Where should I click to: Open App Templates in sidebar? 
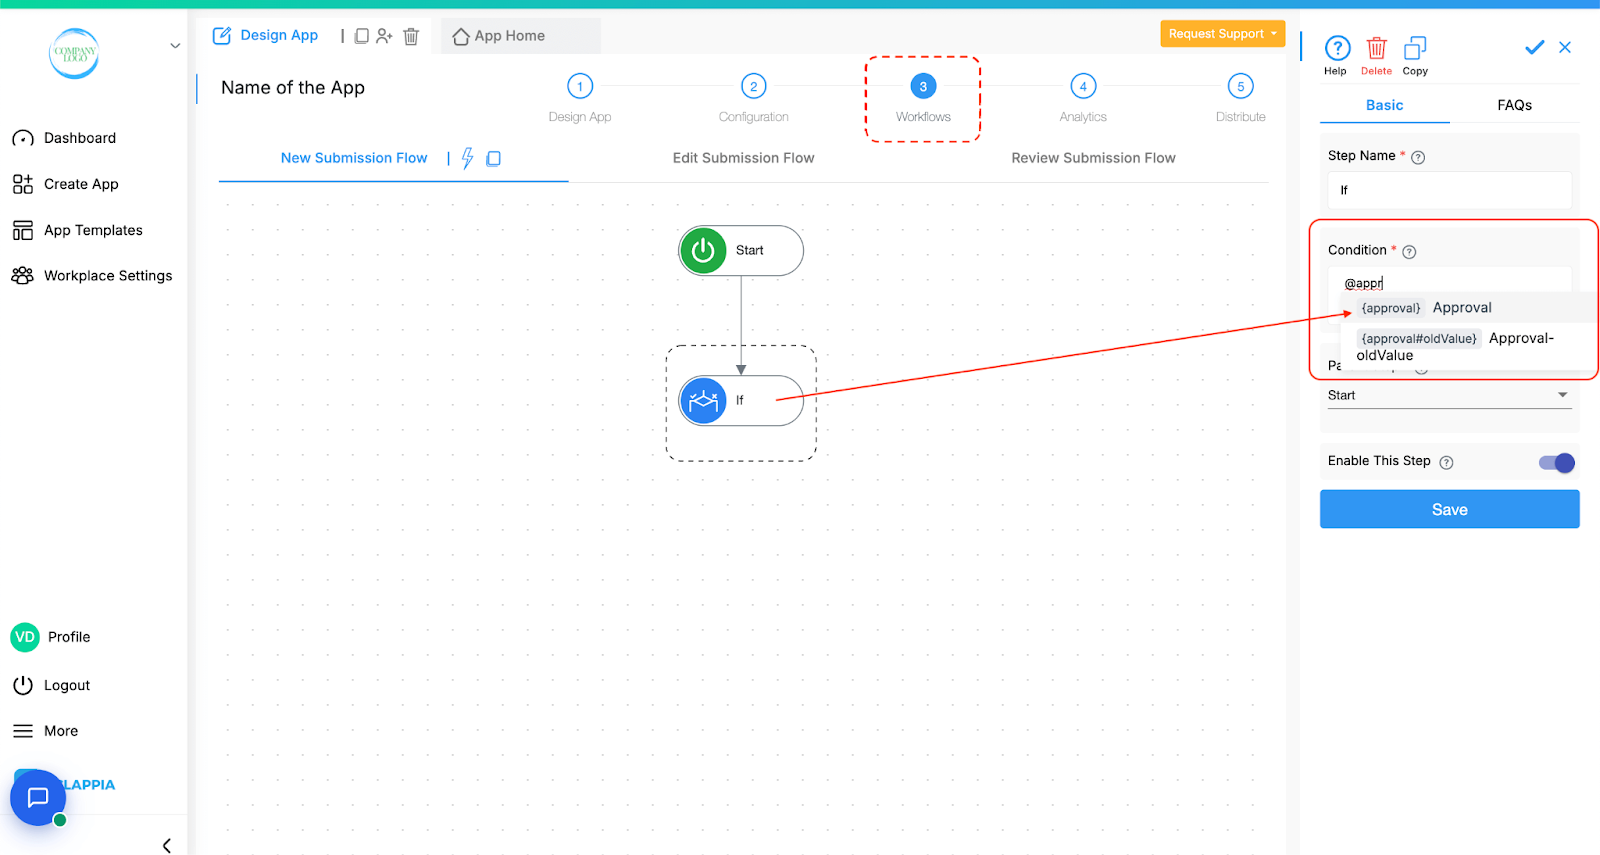77,230
